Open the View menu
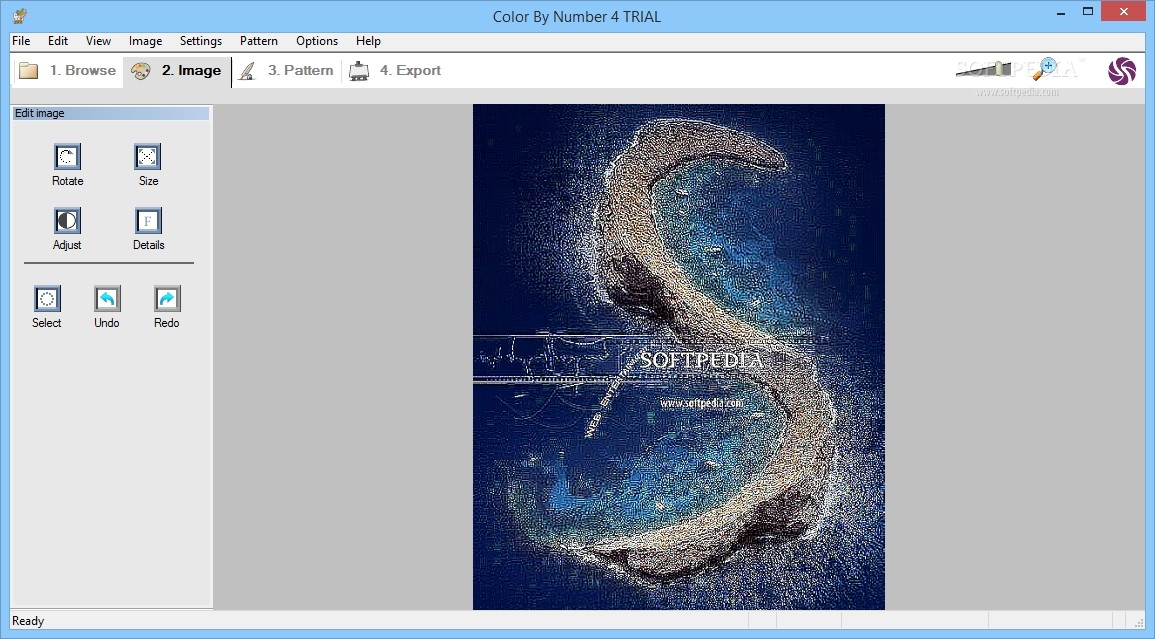1155x639 pixels. point(98,41)
